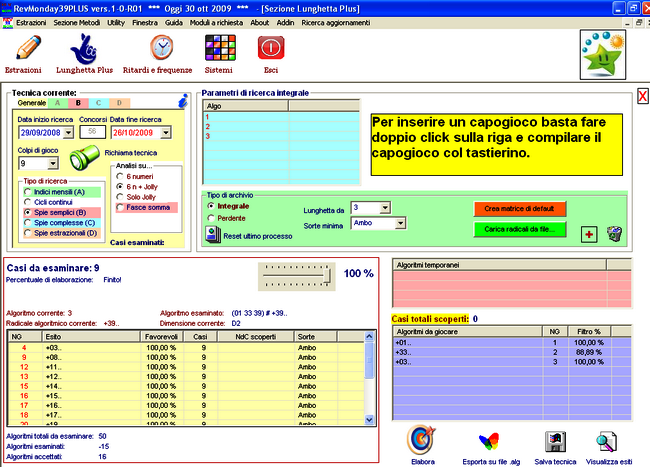Click the blue info icon in Tecnica corrente
This screenshot has height=467, width=650.
tap(183, 101)
